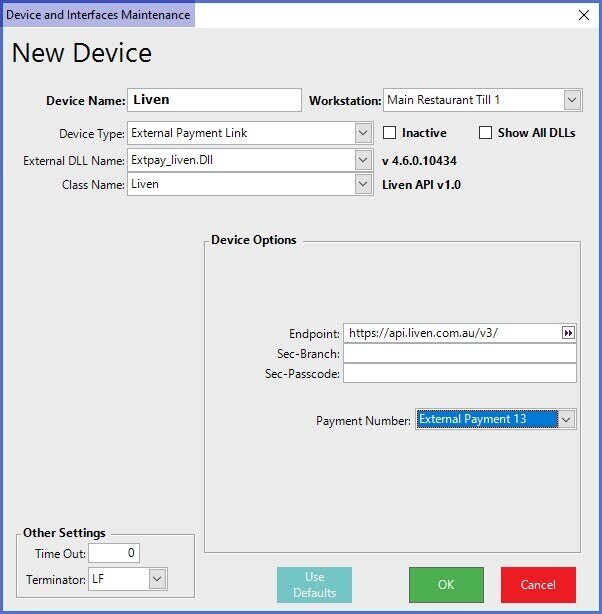Screen dimensions: 602x614
Task: Click the Device and Interfaces Maintenance title
Action: click(x=98, y=15)
